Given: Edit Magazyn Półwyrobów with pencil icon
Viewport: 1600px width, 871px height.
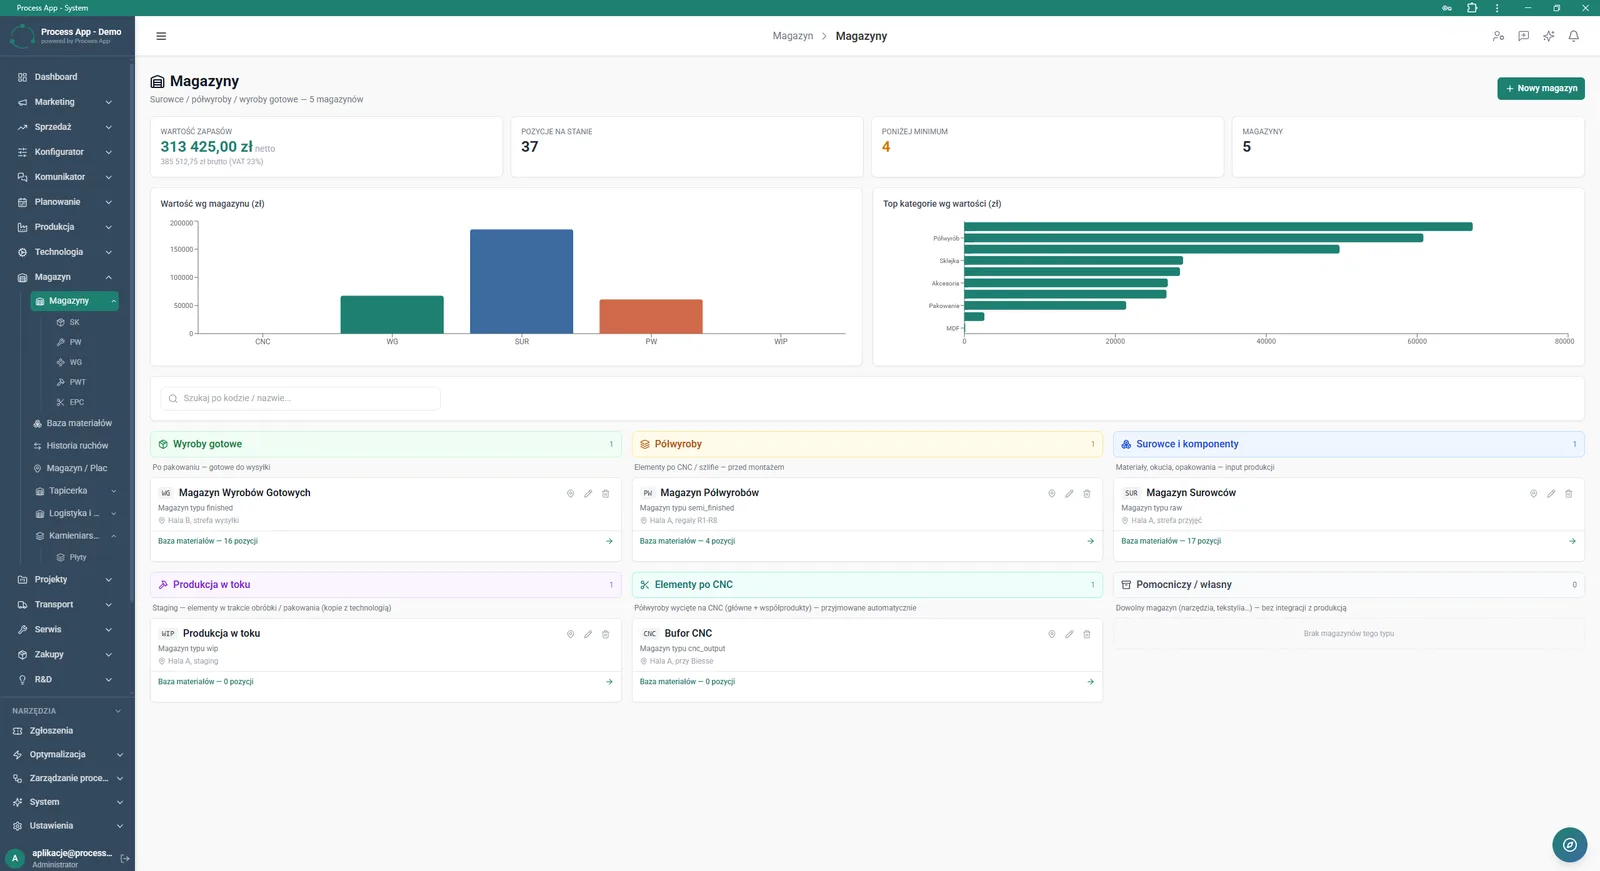Looking at the screenshot, I should (x=1069, y=493).
